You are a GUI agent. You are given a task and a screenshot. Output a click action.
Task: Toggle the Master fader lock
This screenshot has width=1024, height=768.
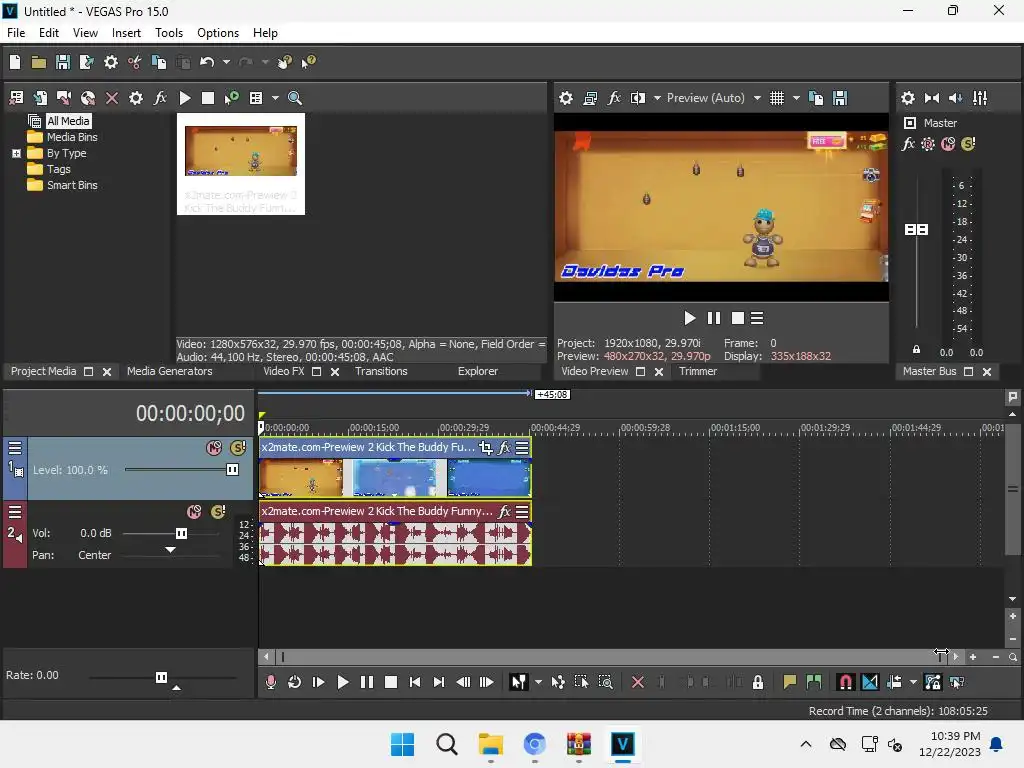point(916,350)
